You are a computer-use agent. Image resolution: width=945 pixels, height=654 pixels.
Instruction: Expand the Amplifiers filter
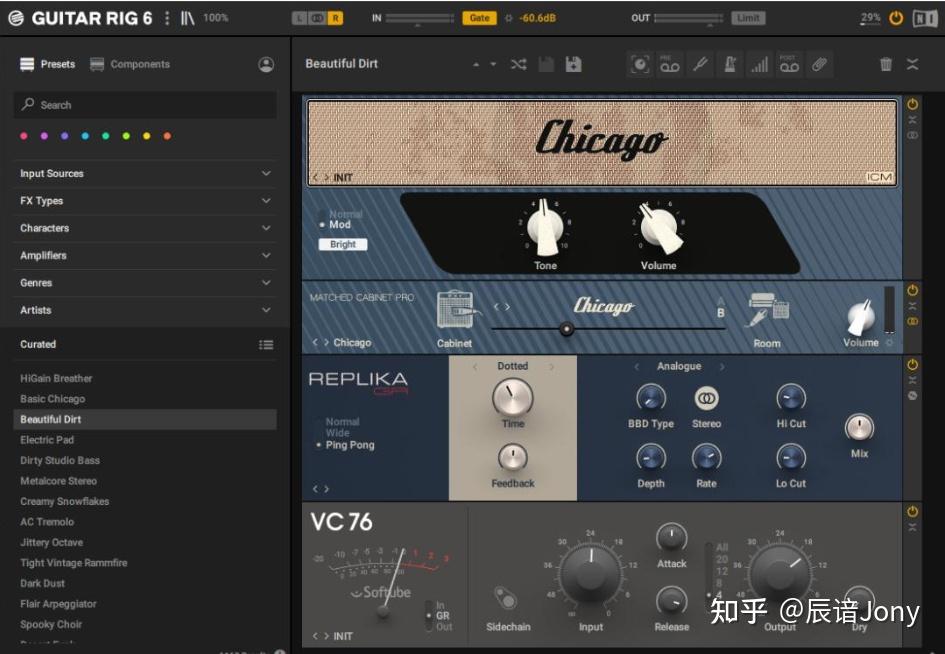point(145,256)
